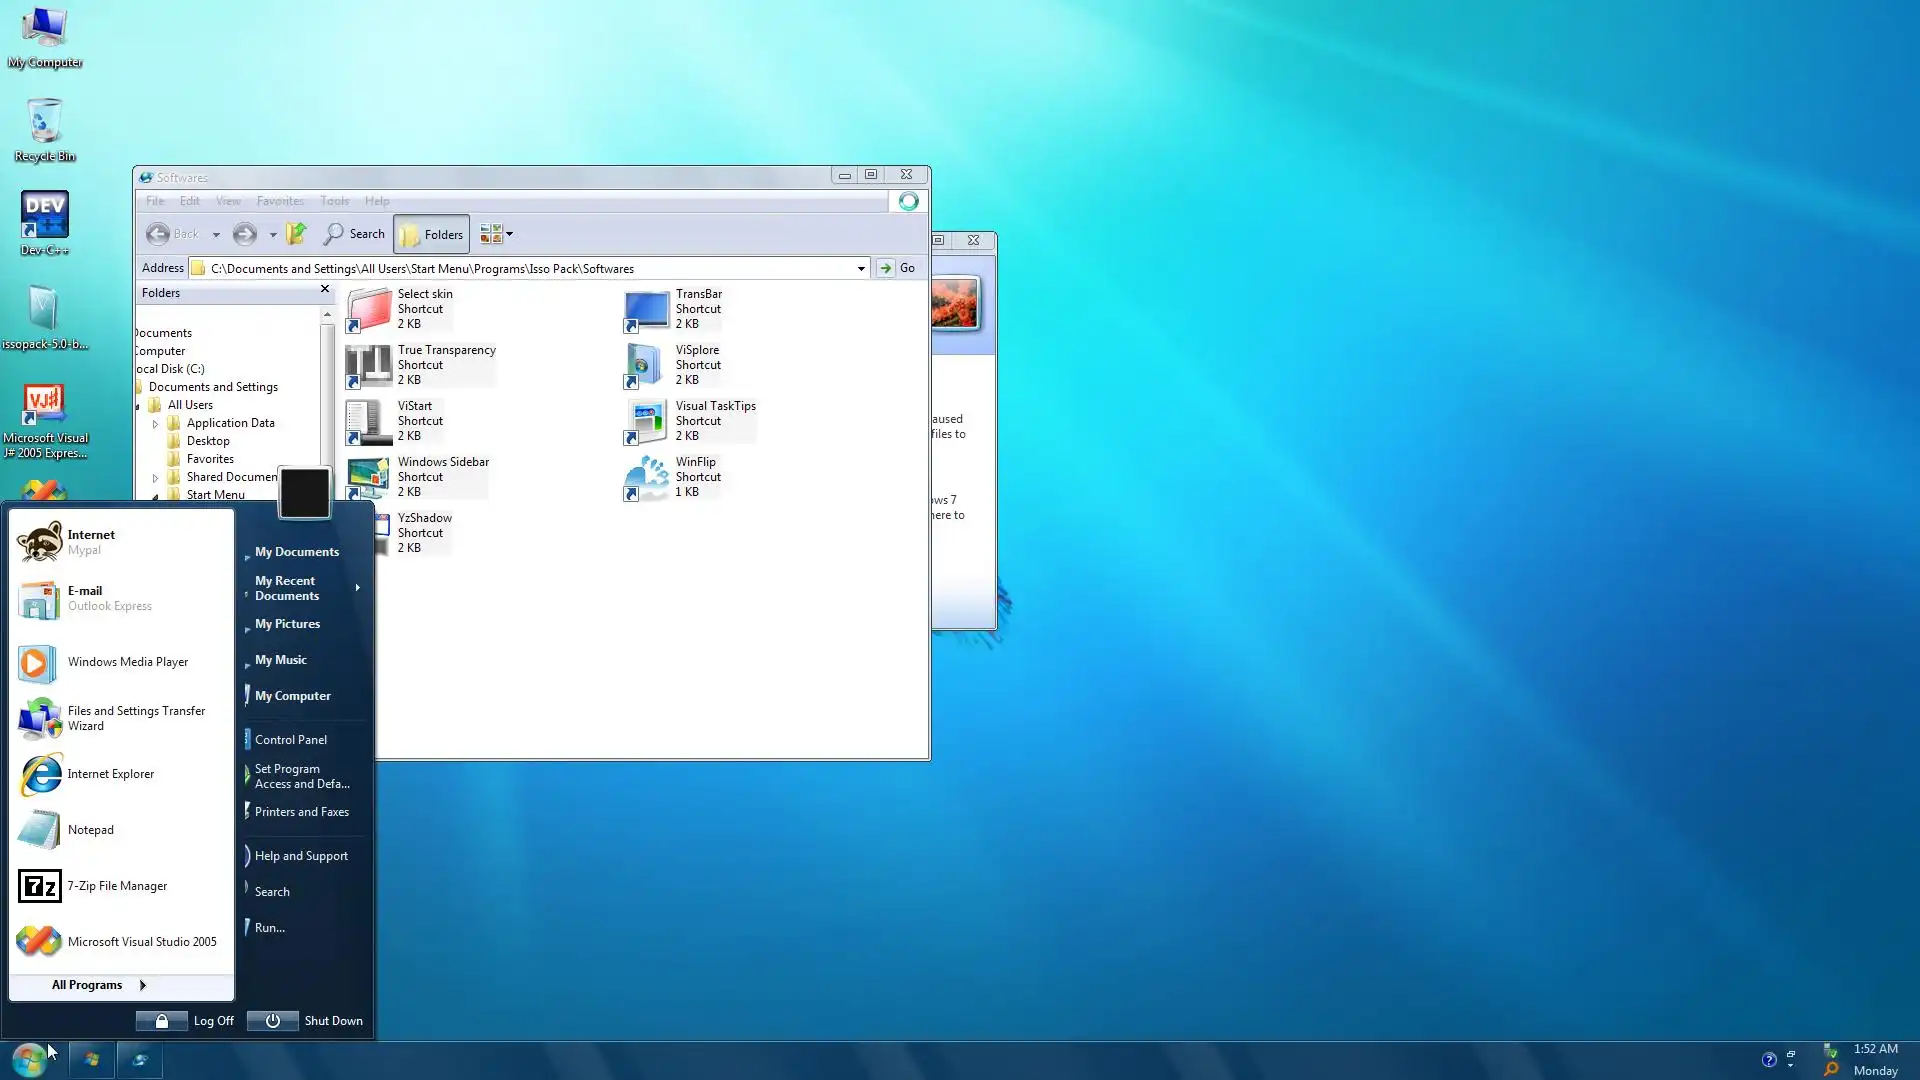Launch Windows Media Player from Start menu
The height and width of the screenshot is (1080, 1920).
(127, 662)
